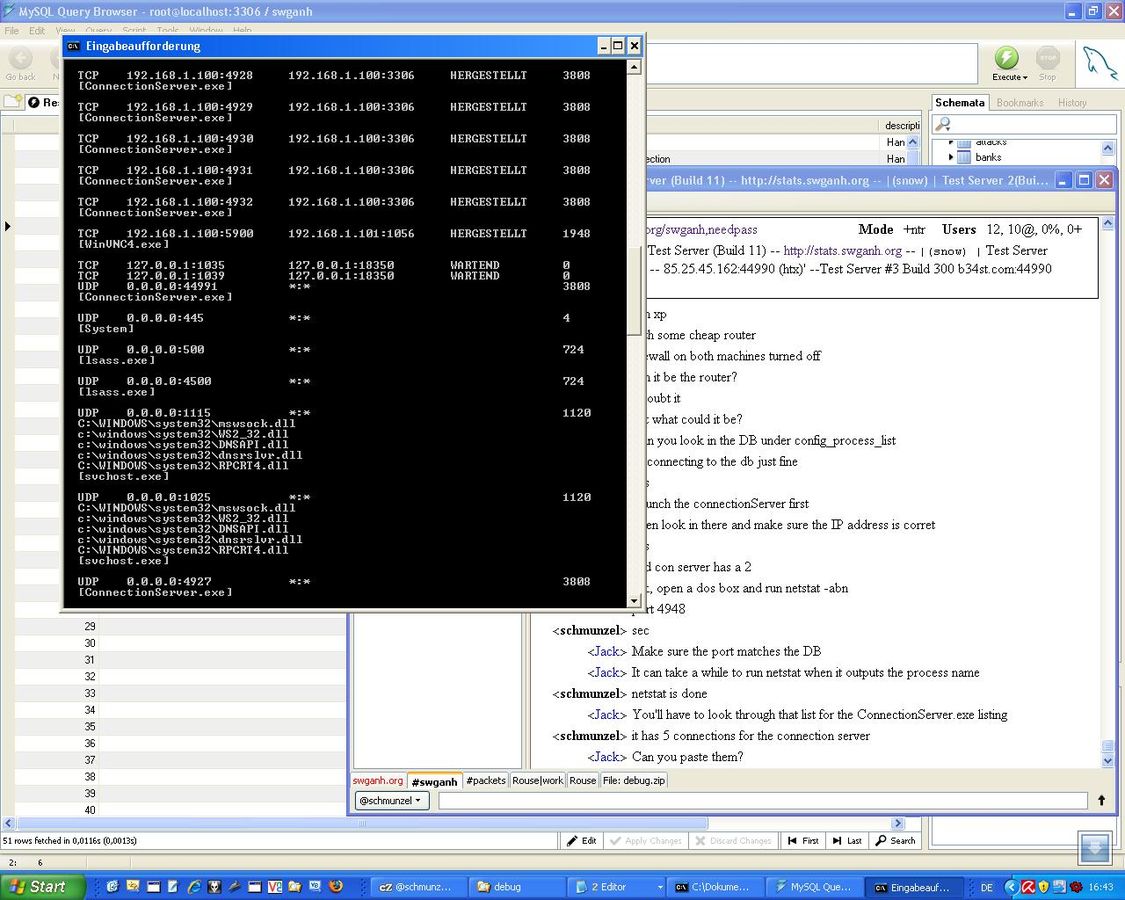This screenshot has width=1125, height=900.
Task: Click the Firefox icon in quick launch
Action: [x=335, y=887]
